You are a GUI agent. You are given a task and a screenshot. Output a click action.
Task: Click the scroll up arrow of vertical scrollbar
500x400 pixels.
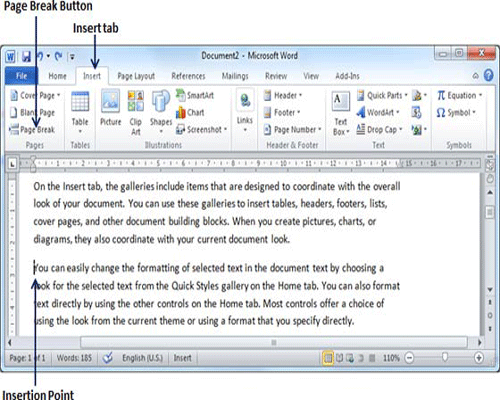click(490, 193)
